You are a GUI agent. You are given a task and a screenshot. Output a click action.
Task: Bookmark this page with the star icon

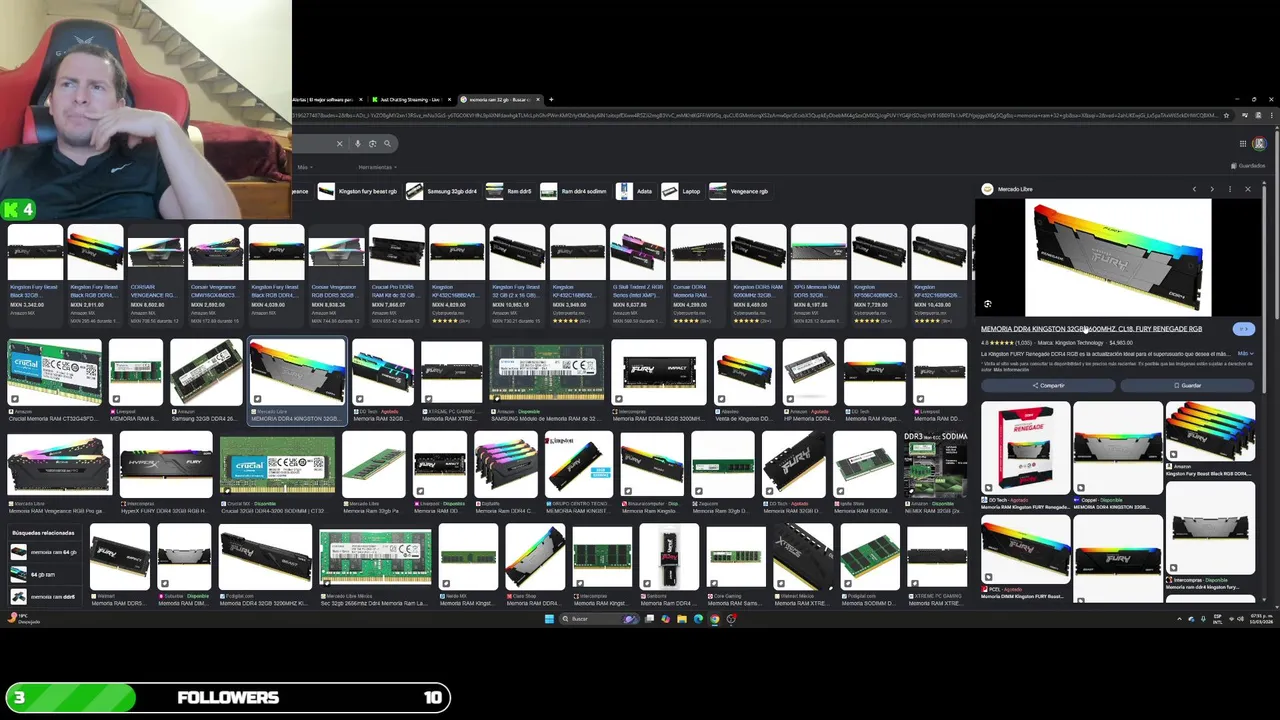pos(1226,115)
